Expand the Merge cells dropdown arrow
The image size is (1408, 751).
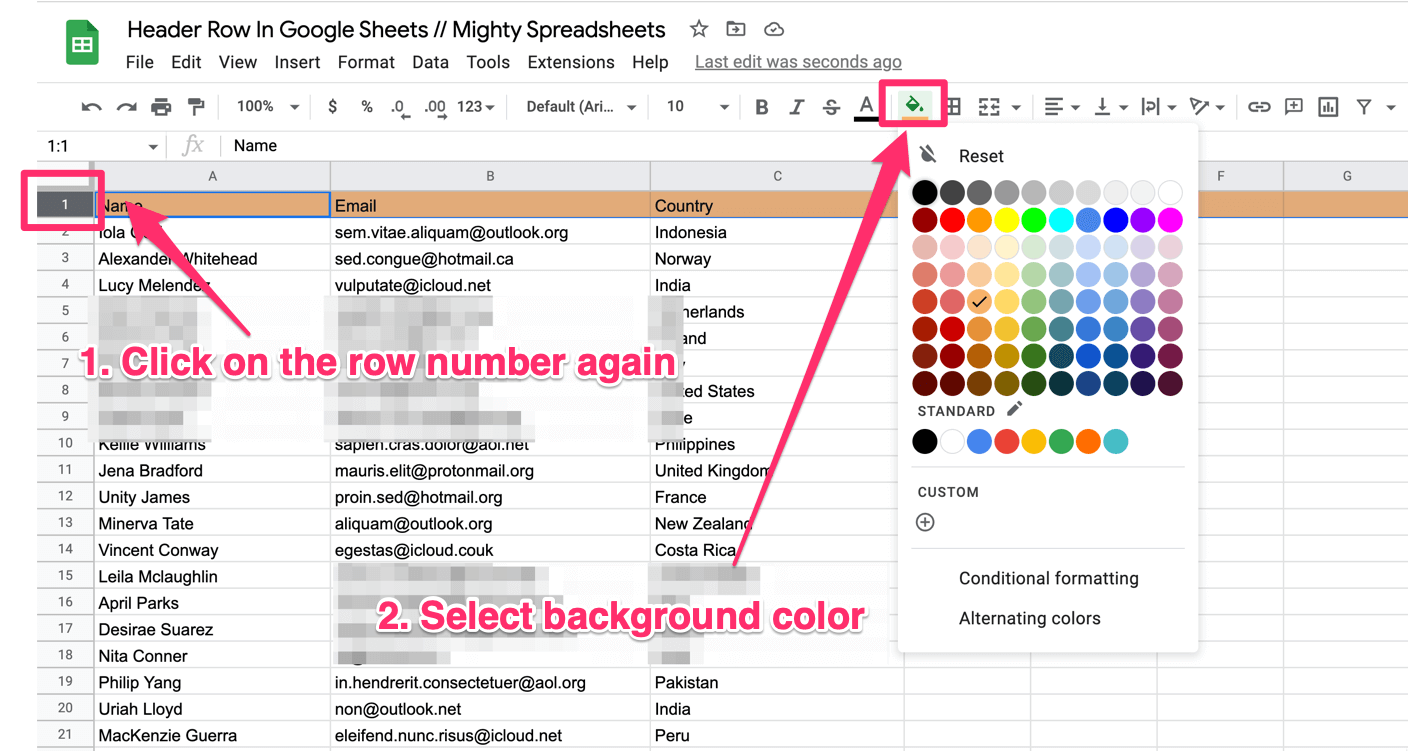tap(1016, 107)
